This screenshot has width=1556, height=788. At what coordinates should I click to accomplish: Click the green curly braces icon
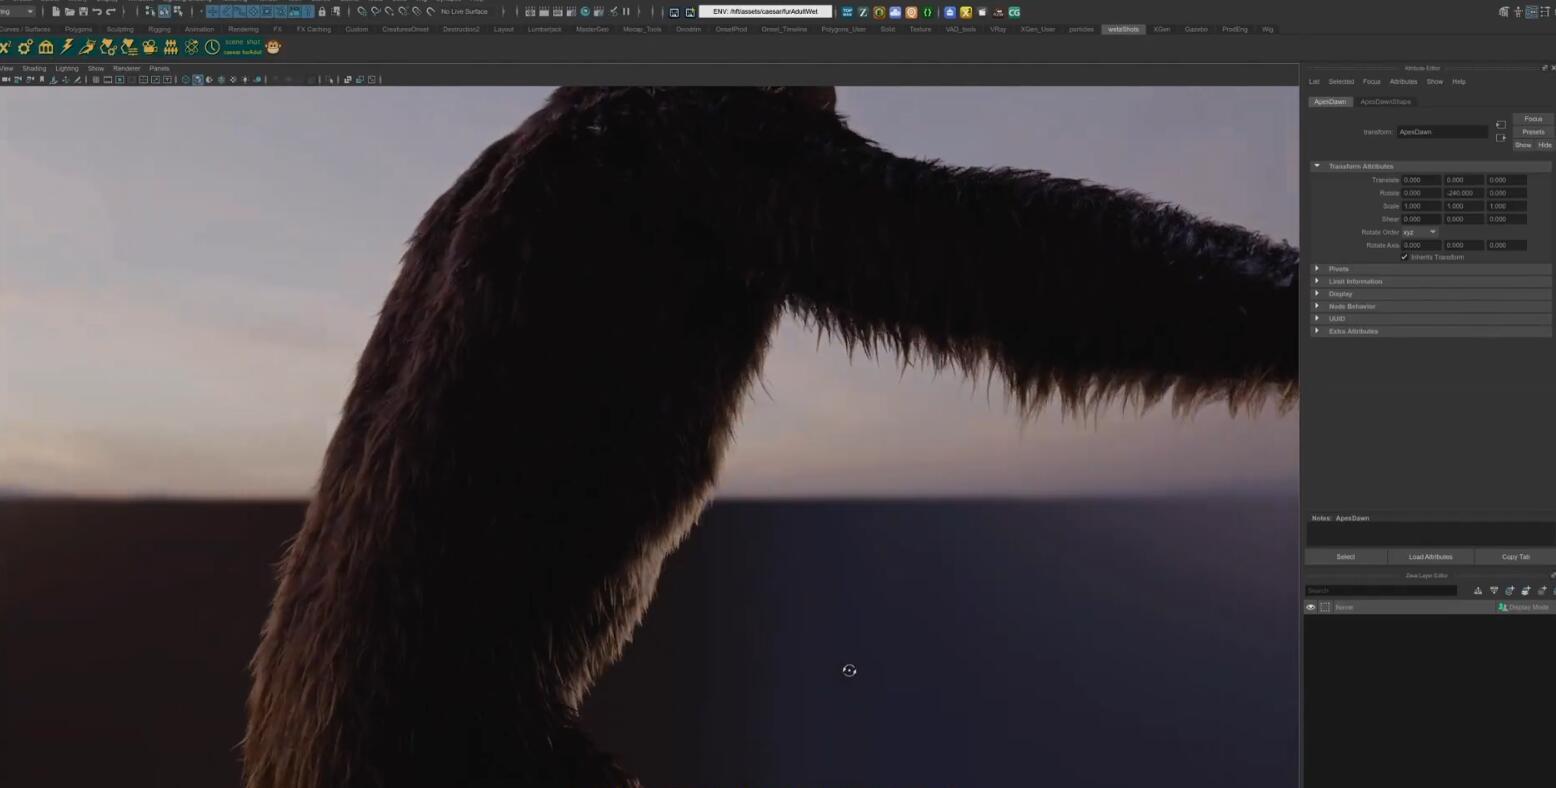point(927,12)
